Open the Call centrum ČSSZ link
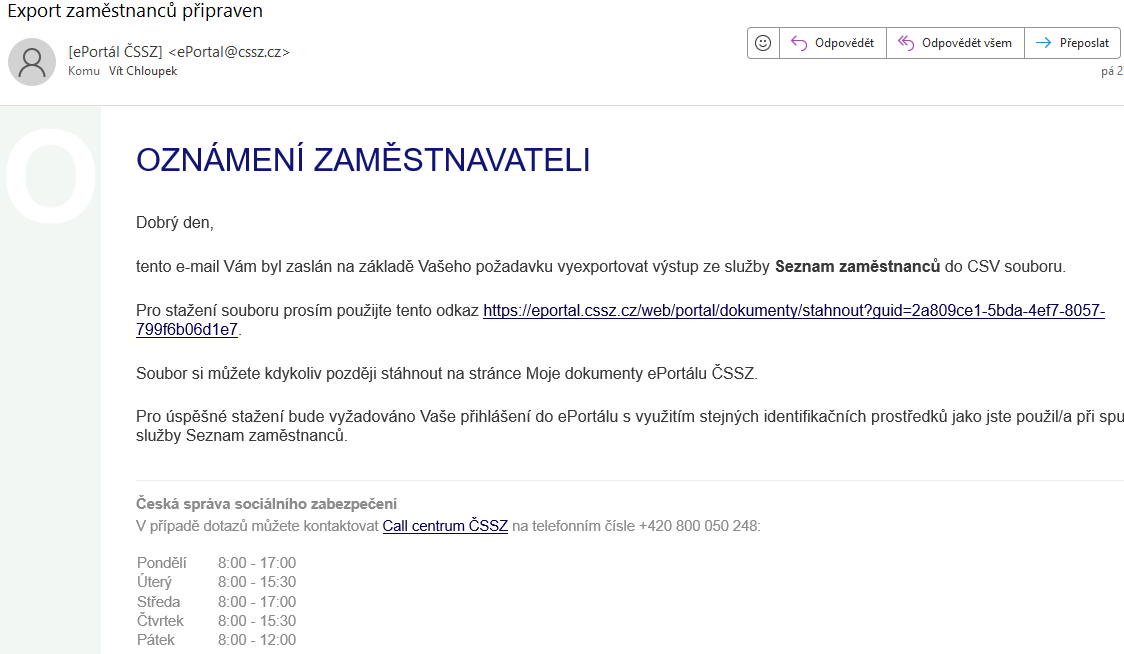Viewport: 1124px width, 654px height. (x=445, y=526)
